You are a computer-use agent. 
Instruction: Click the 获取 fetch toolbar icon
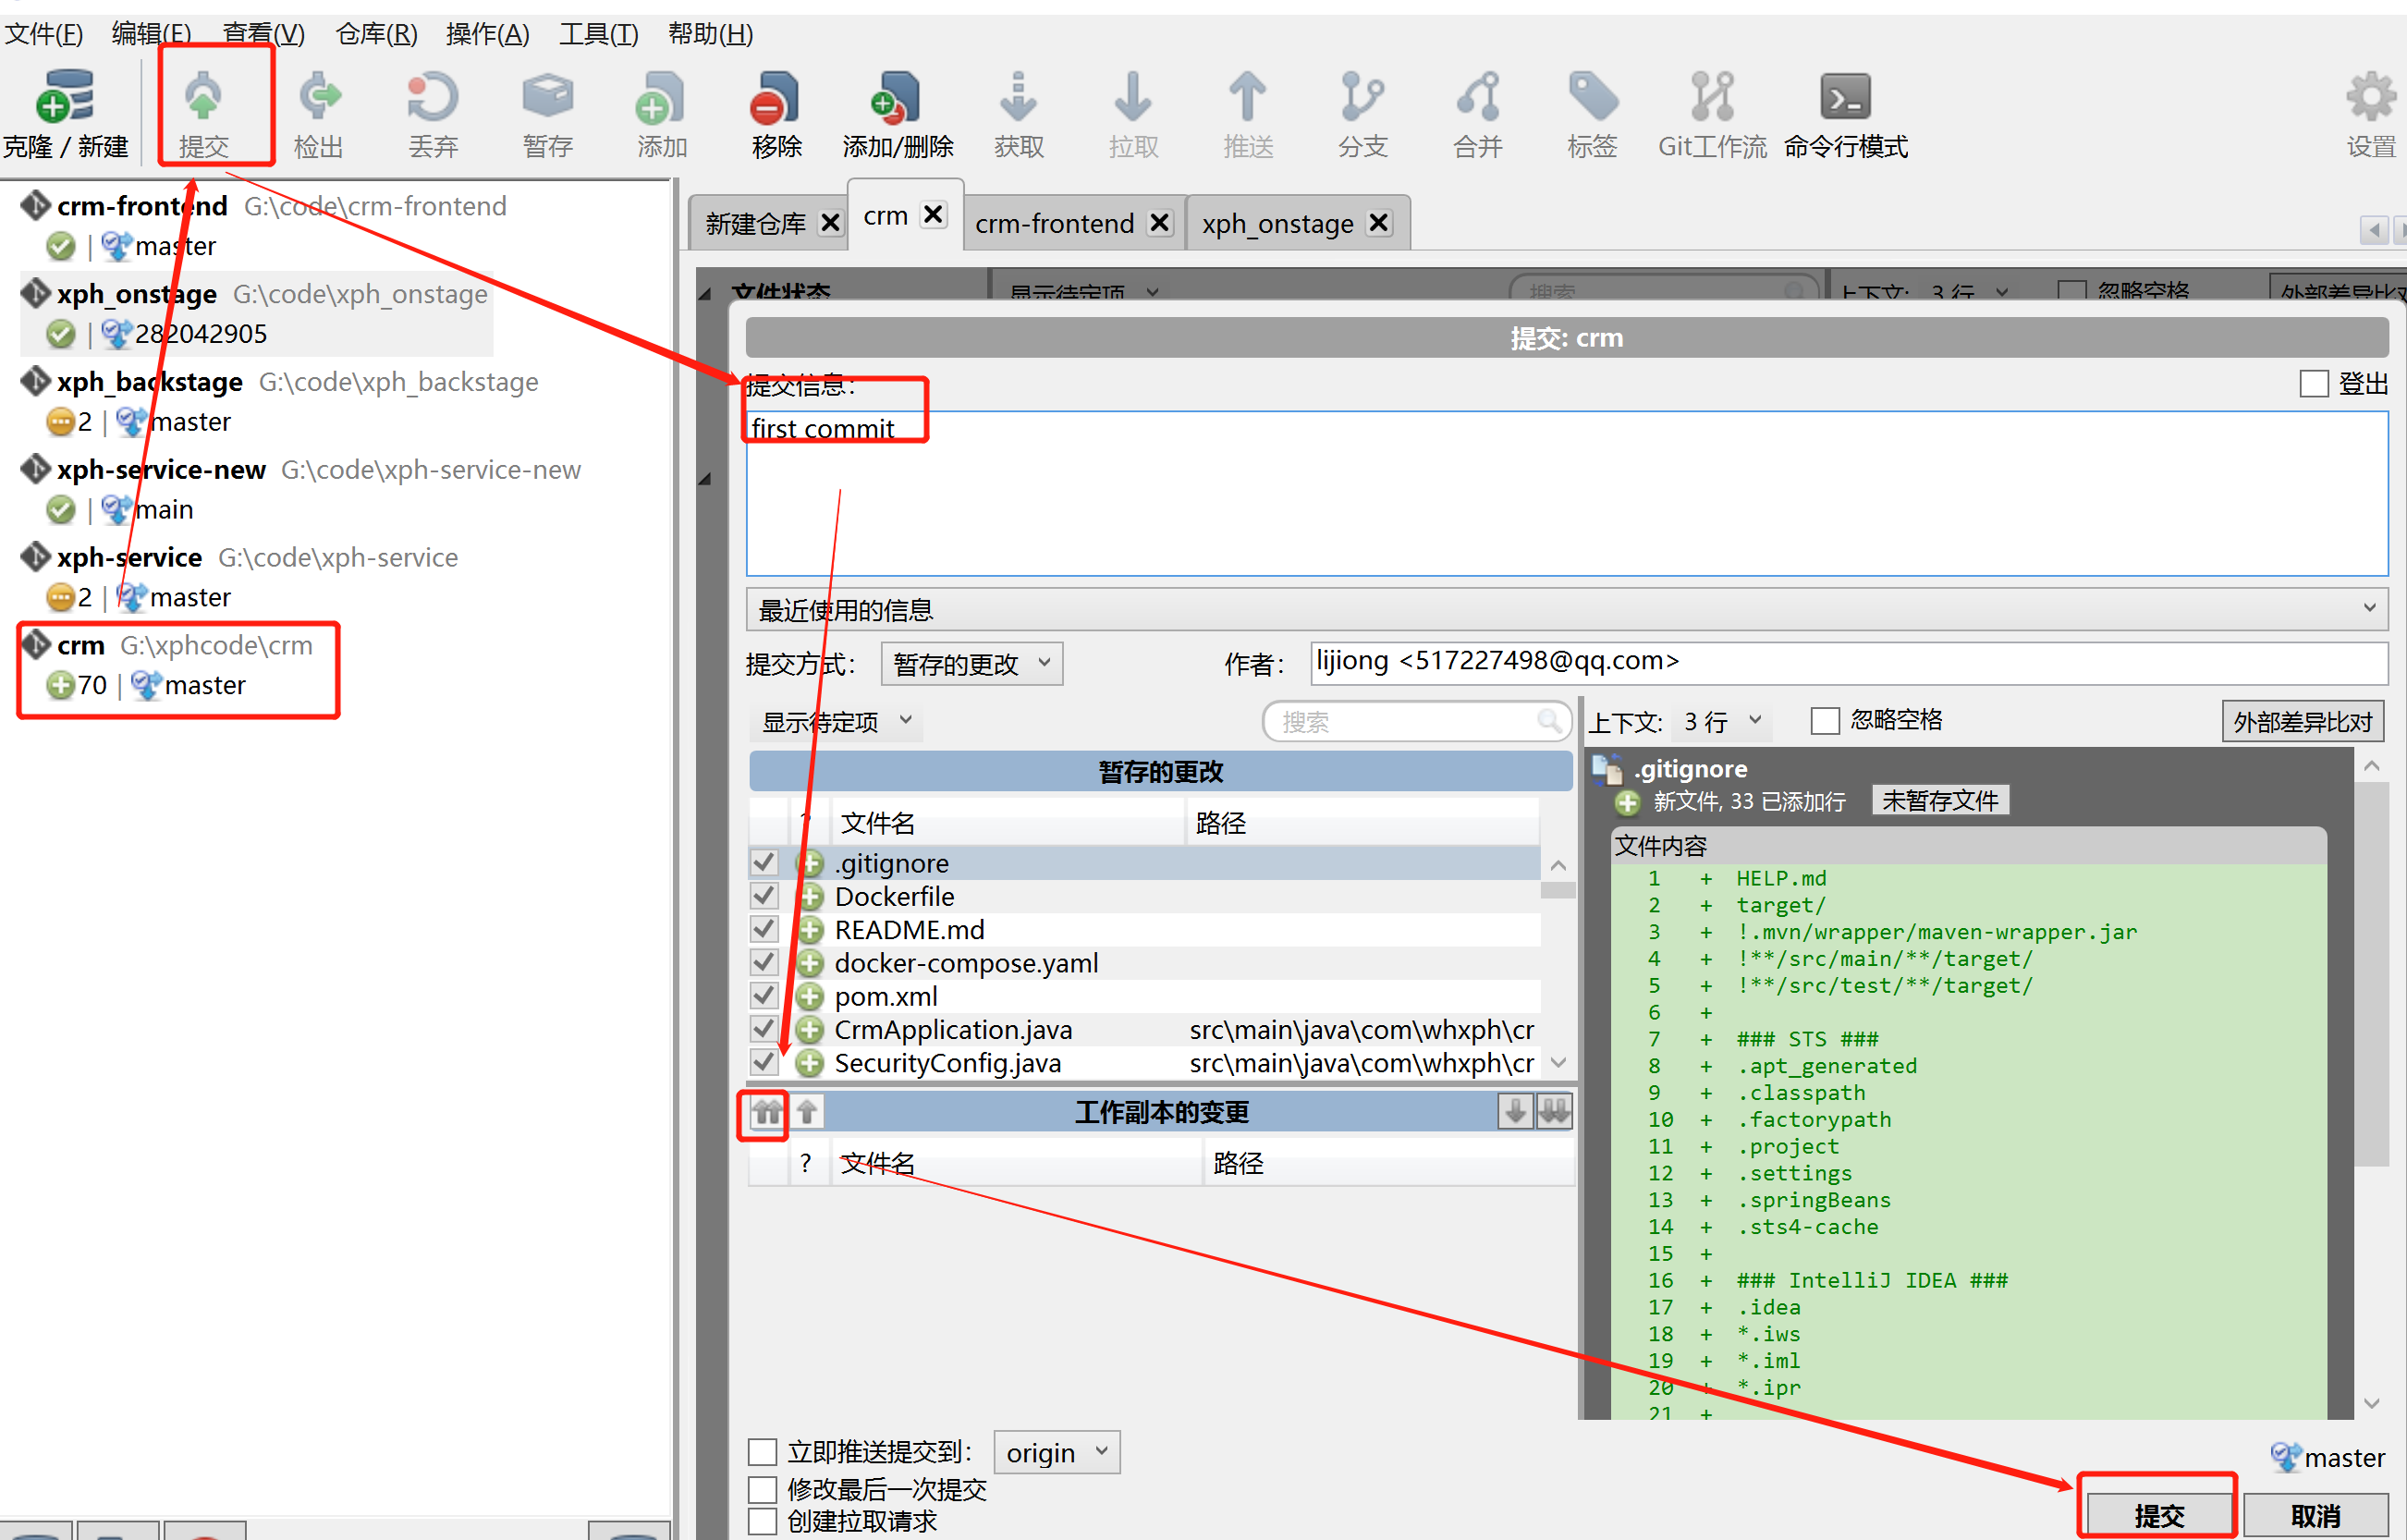[1018, 97]
